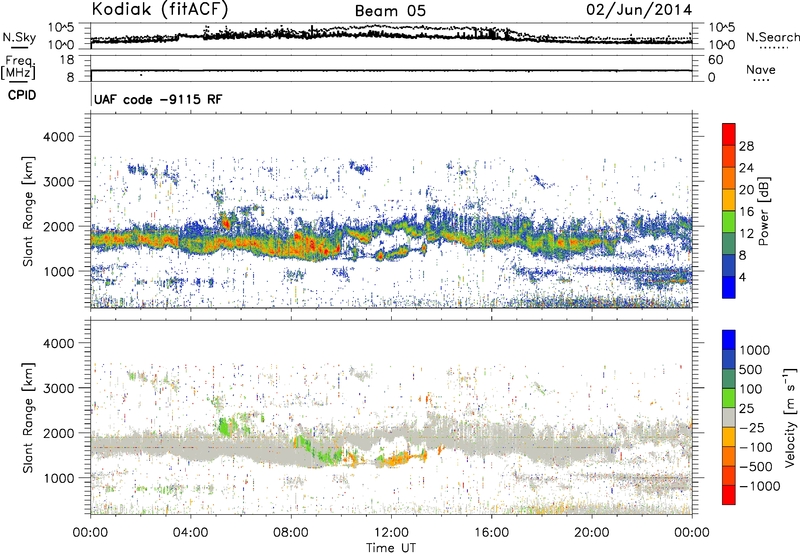Select the "Freq. [MHz]" axis label

tap(18, 68)
